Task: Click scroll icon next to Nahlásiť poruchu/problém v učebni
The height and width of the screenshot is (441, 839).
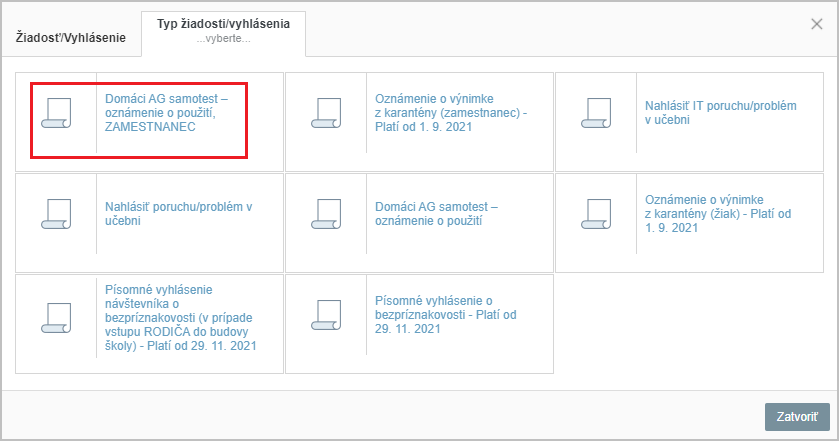Action: coord(56,214)
